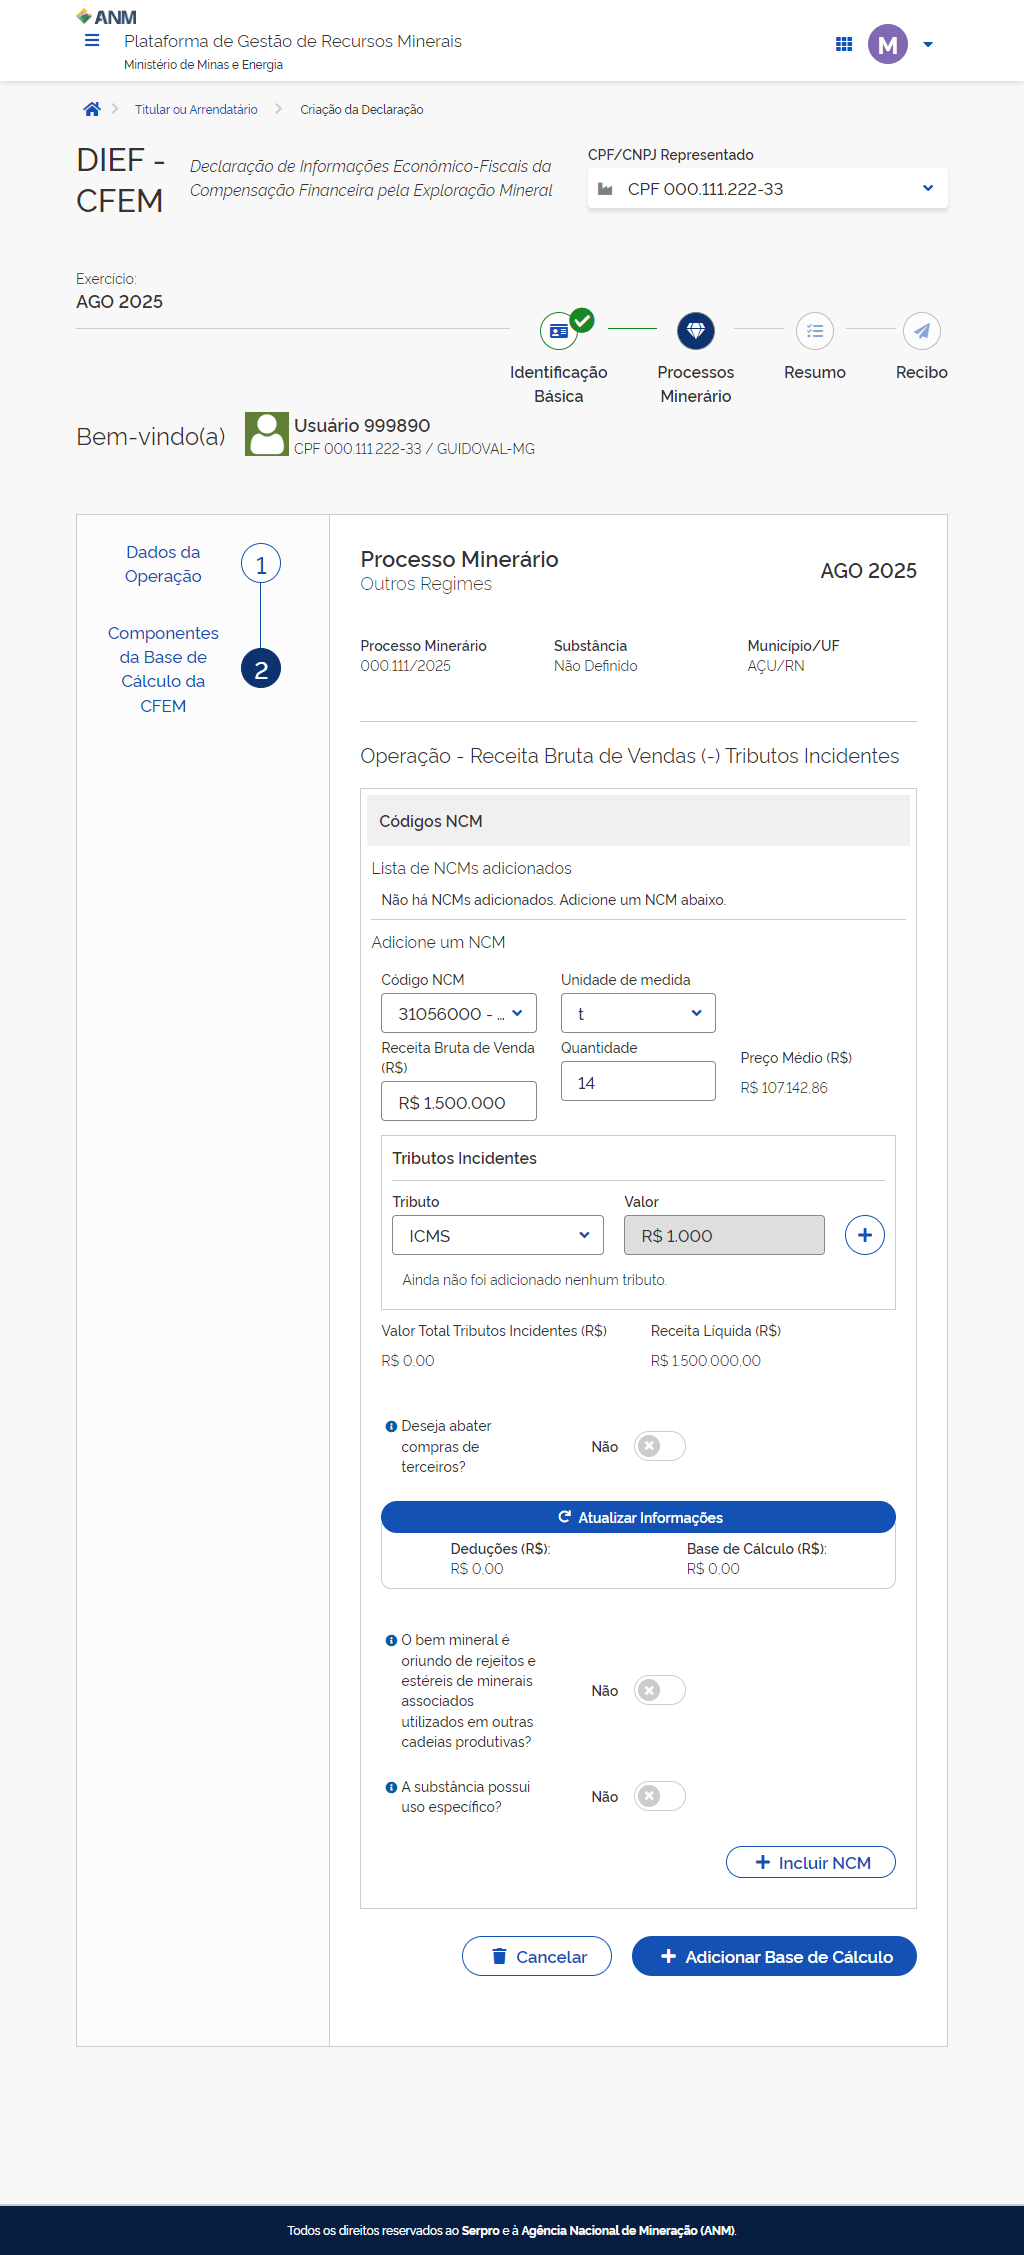This screenshot has width=1024, height=2255.
Task: Click Atualizar Informações button
Action: 638,1517
